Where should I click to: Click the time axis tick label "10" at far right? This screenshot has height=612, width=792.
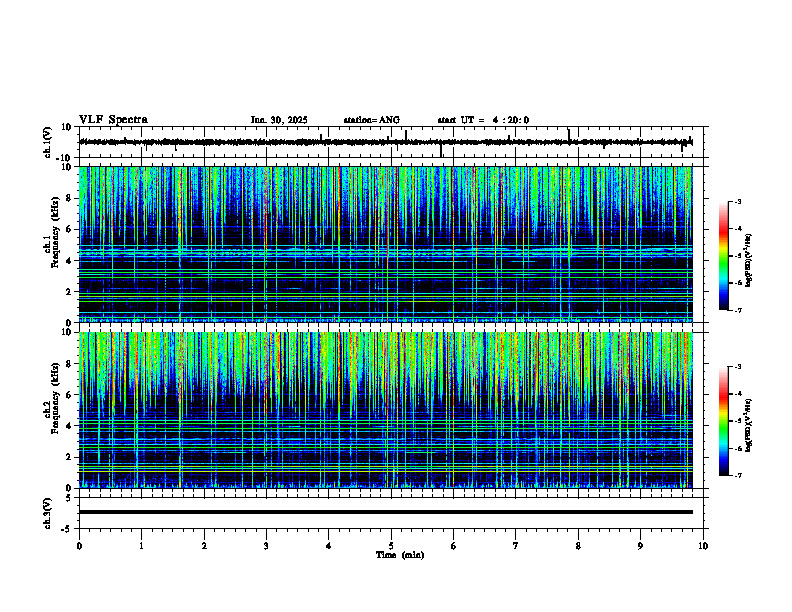(x=703, y=546)
